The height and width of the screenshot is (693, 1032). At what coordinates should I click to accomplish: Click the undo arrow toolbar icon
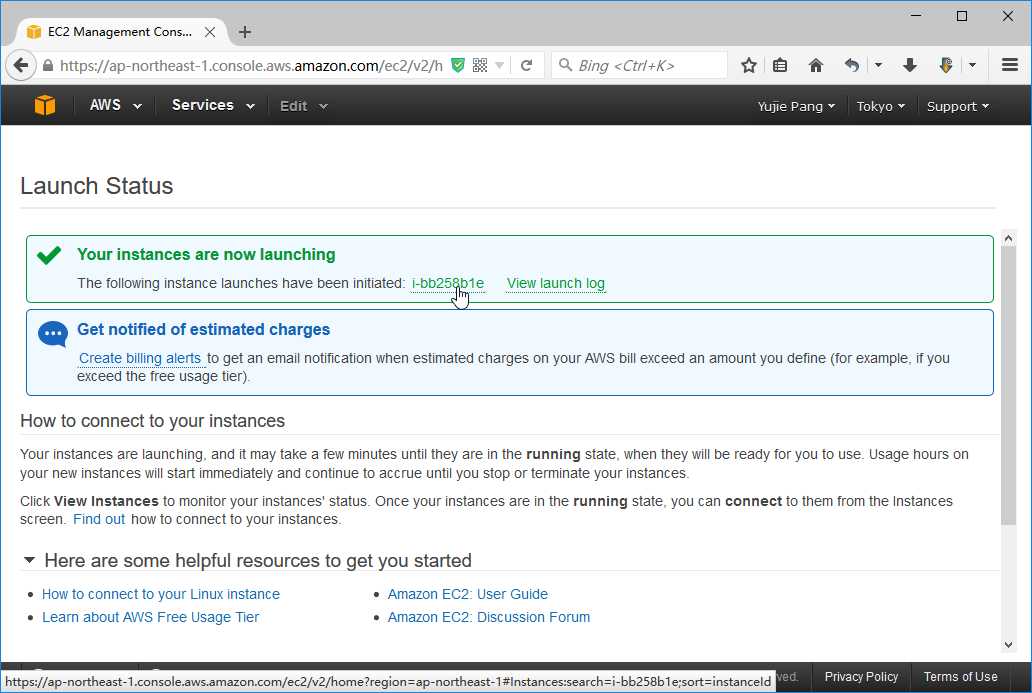point(852,65)
